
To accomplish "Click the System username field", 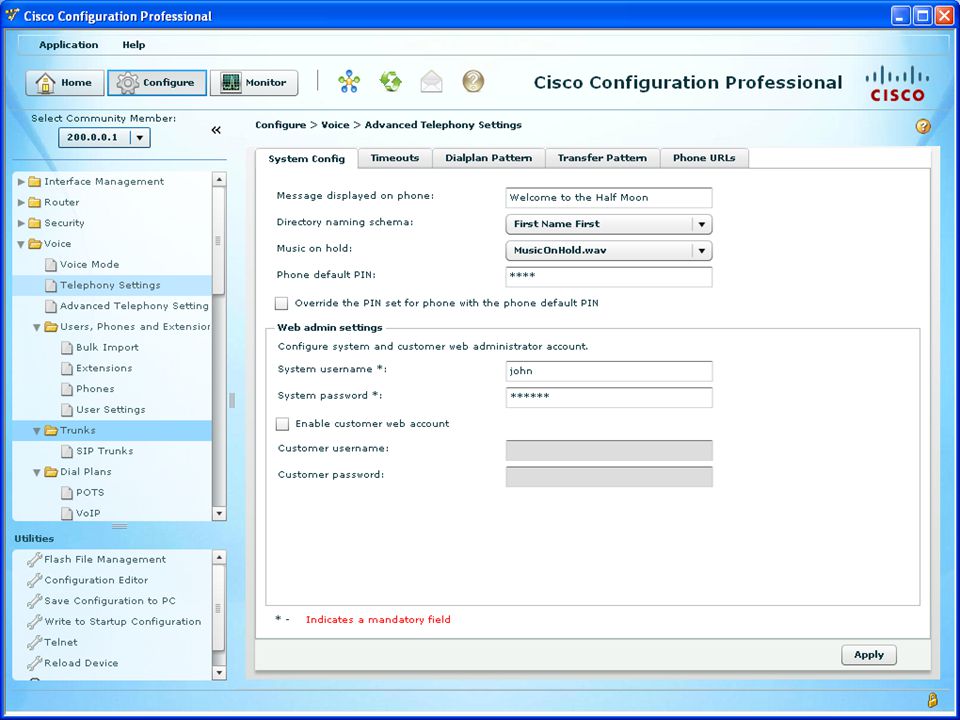I will [609, 371].
